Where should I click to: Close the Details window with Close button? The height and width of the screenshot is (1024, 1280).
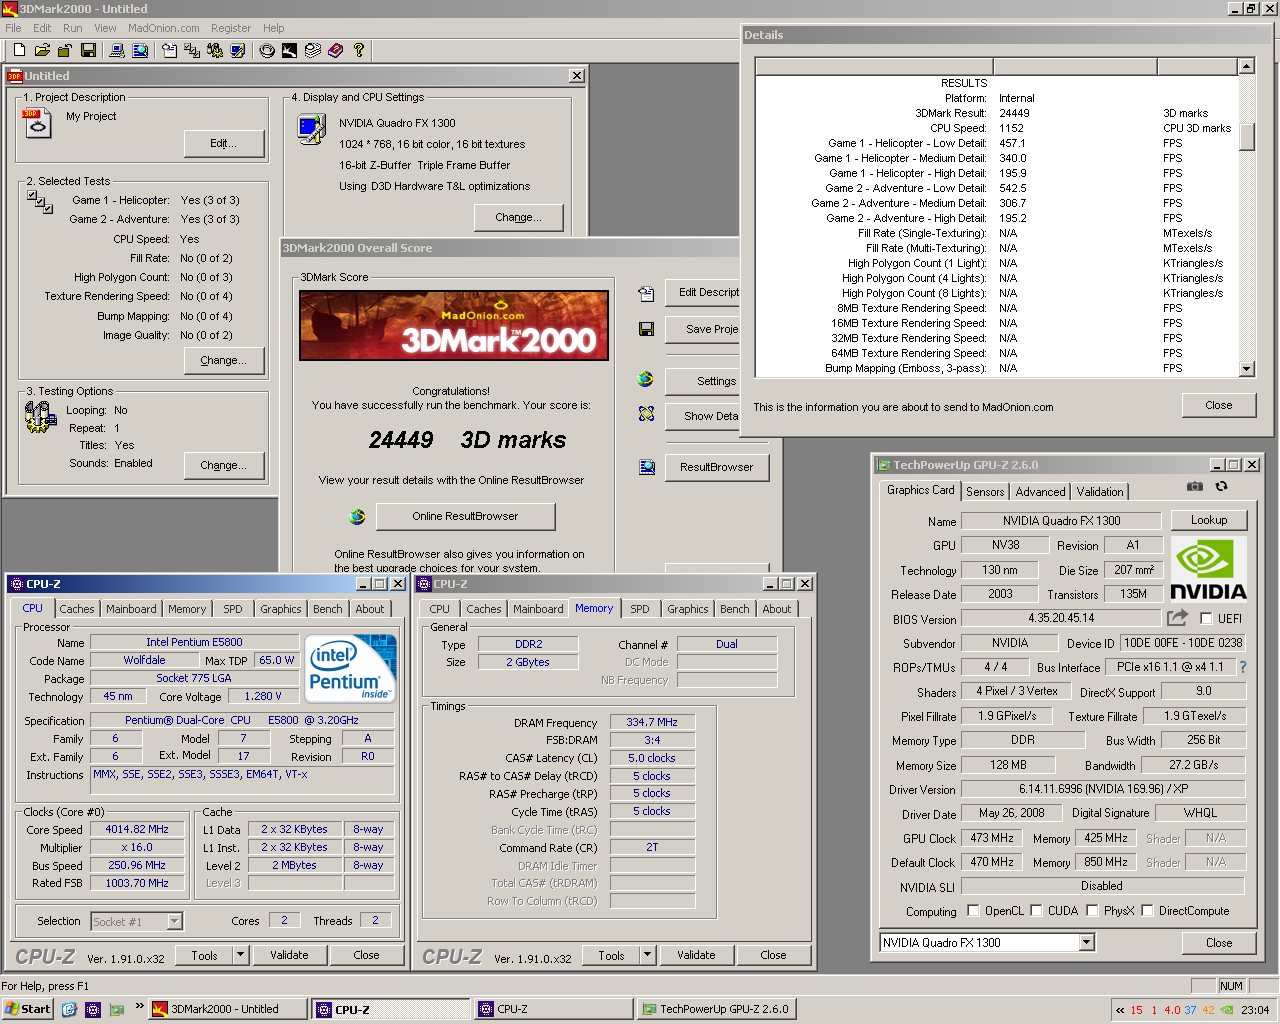pyautogui.click(x=1219, y=405)
